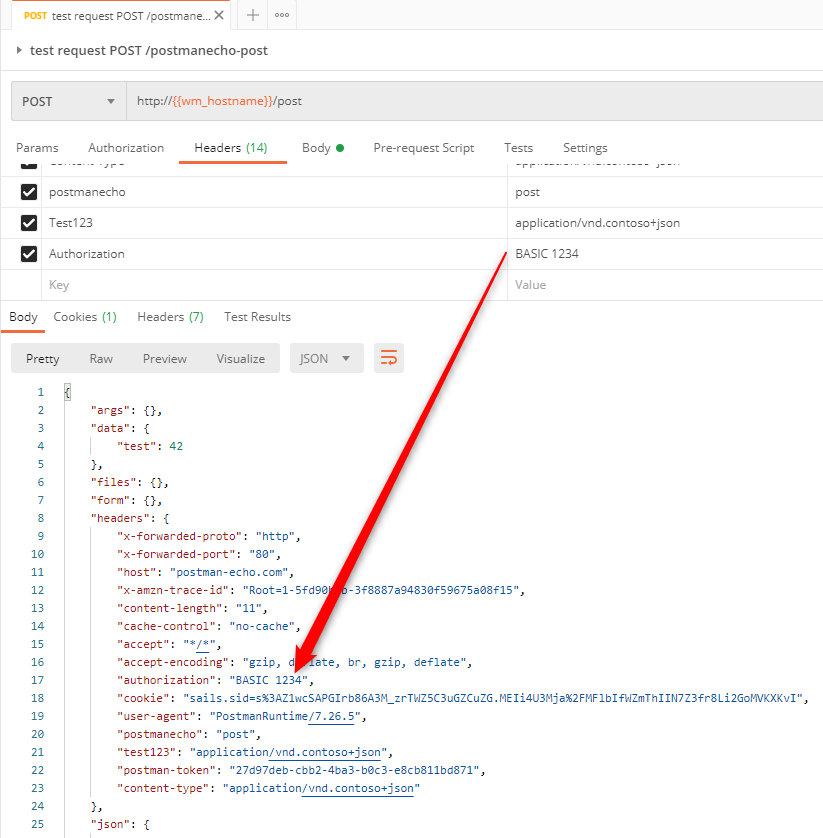Collapse the root JSON object at line 1

point(67,392)
